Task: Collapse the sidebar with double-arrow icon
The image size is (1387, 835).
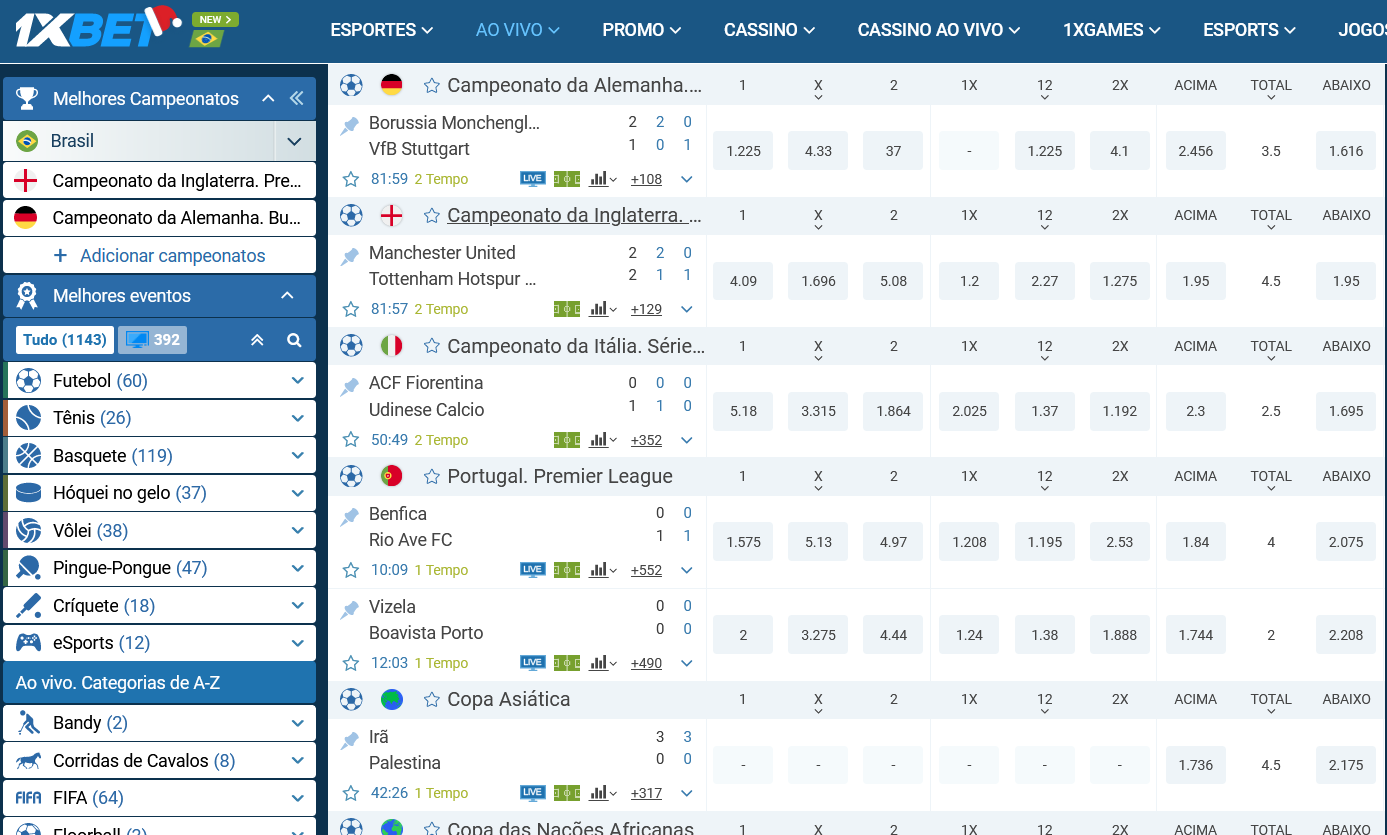Action: (x=296, y=98)
